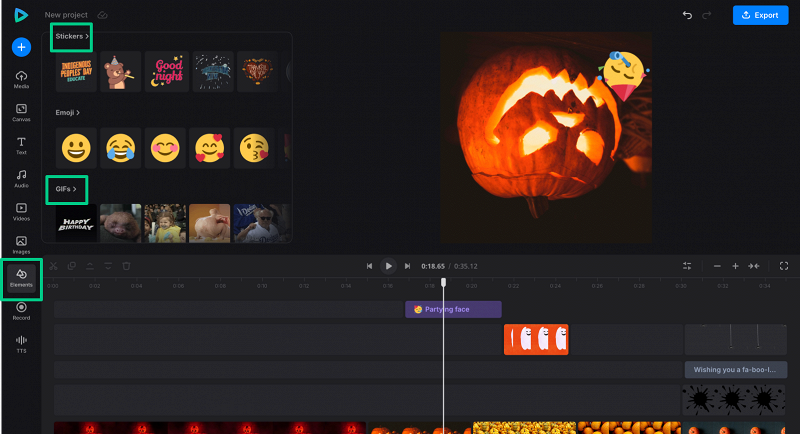Undo the last action
Image resolution: width=800 pixels, height=434 pixels.
click(x=687, y=15)
